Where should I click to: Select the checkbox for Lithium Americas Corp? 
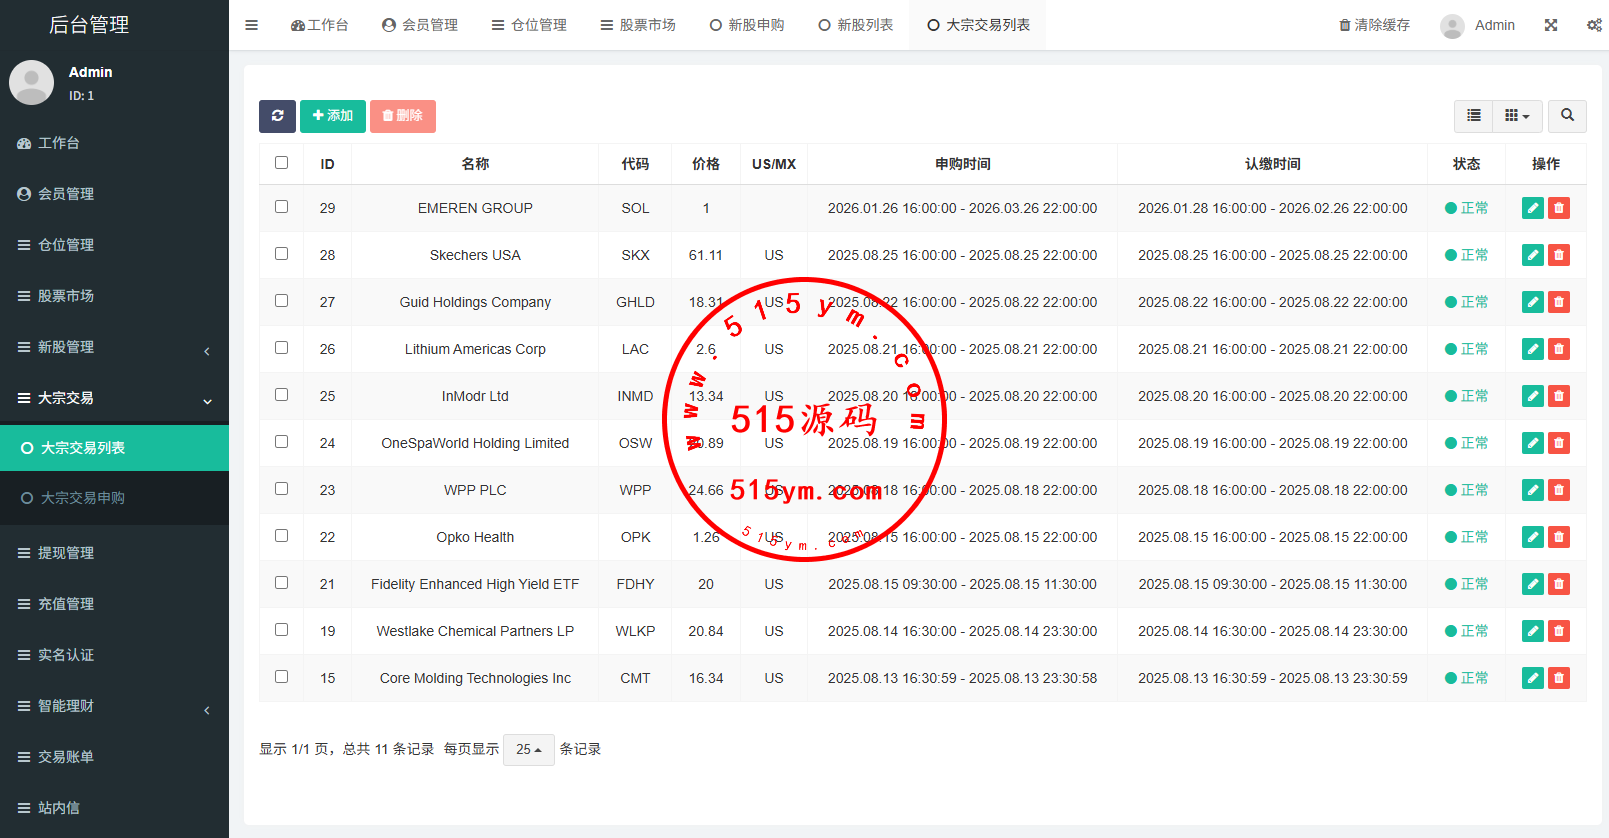[281, 348]
